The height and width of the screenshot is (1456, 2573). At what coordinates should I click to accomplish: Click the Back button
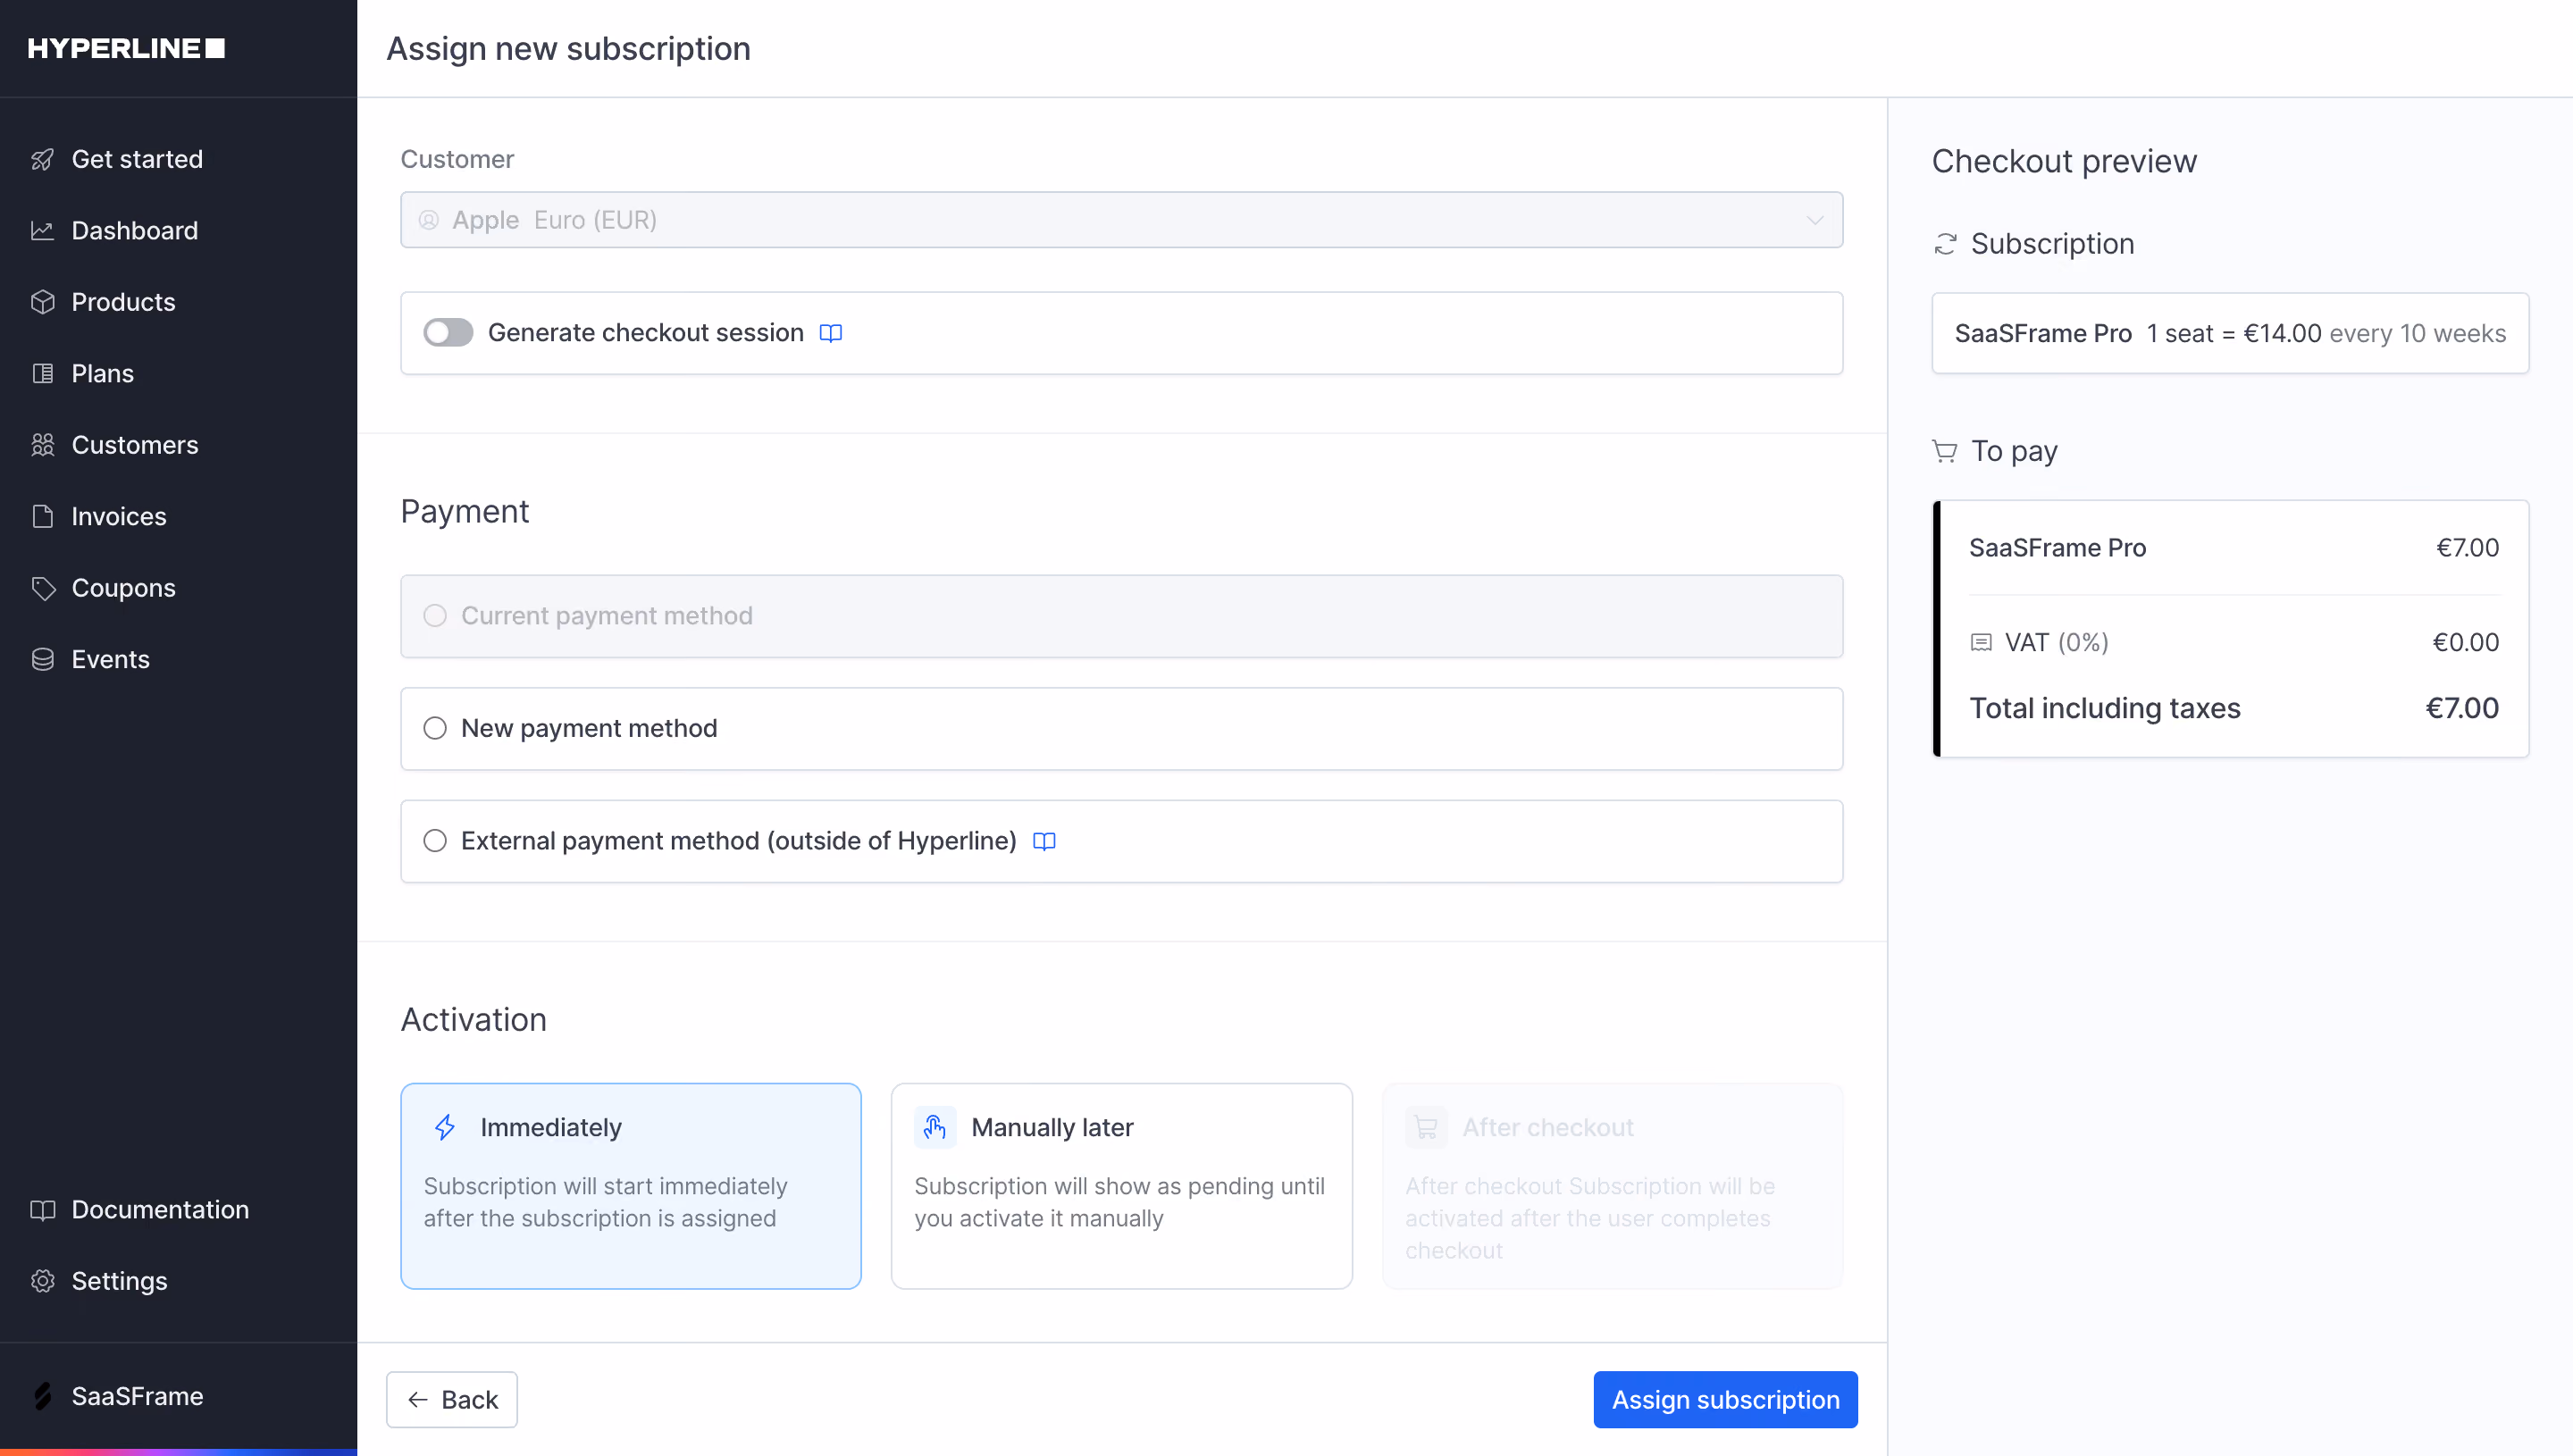tap(452, 1400)
